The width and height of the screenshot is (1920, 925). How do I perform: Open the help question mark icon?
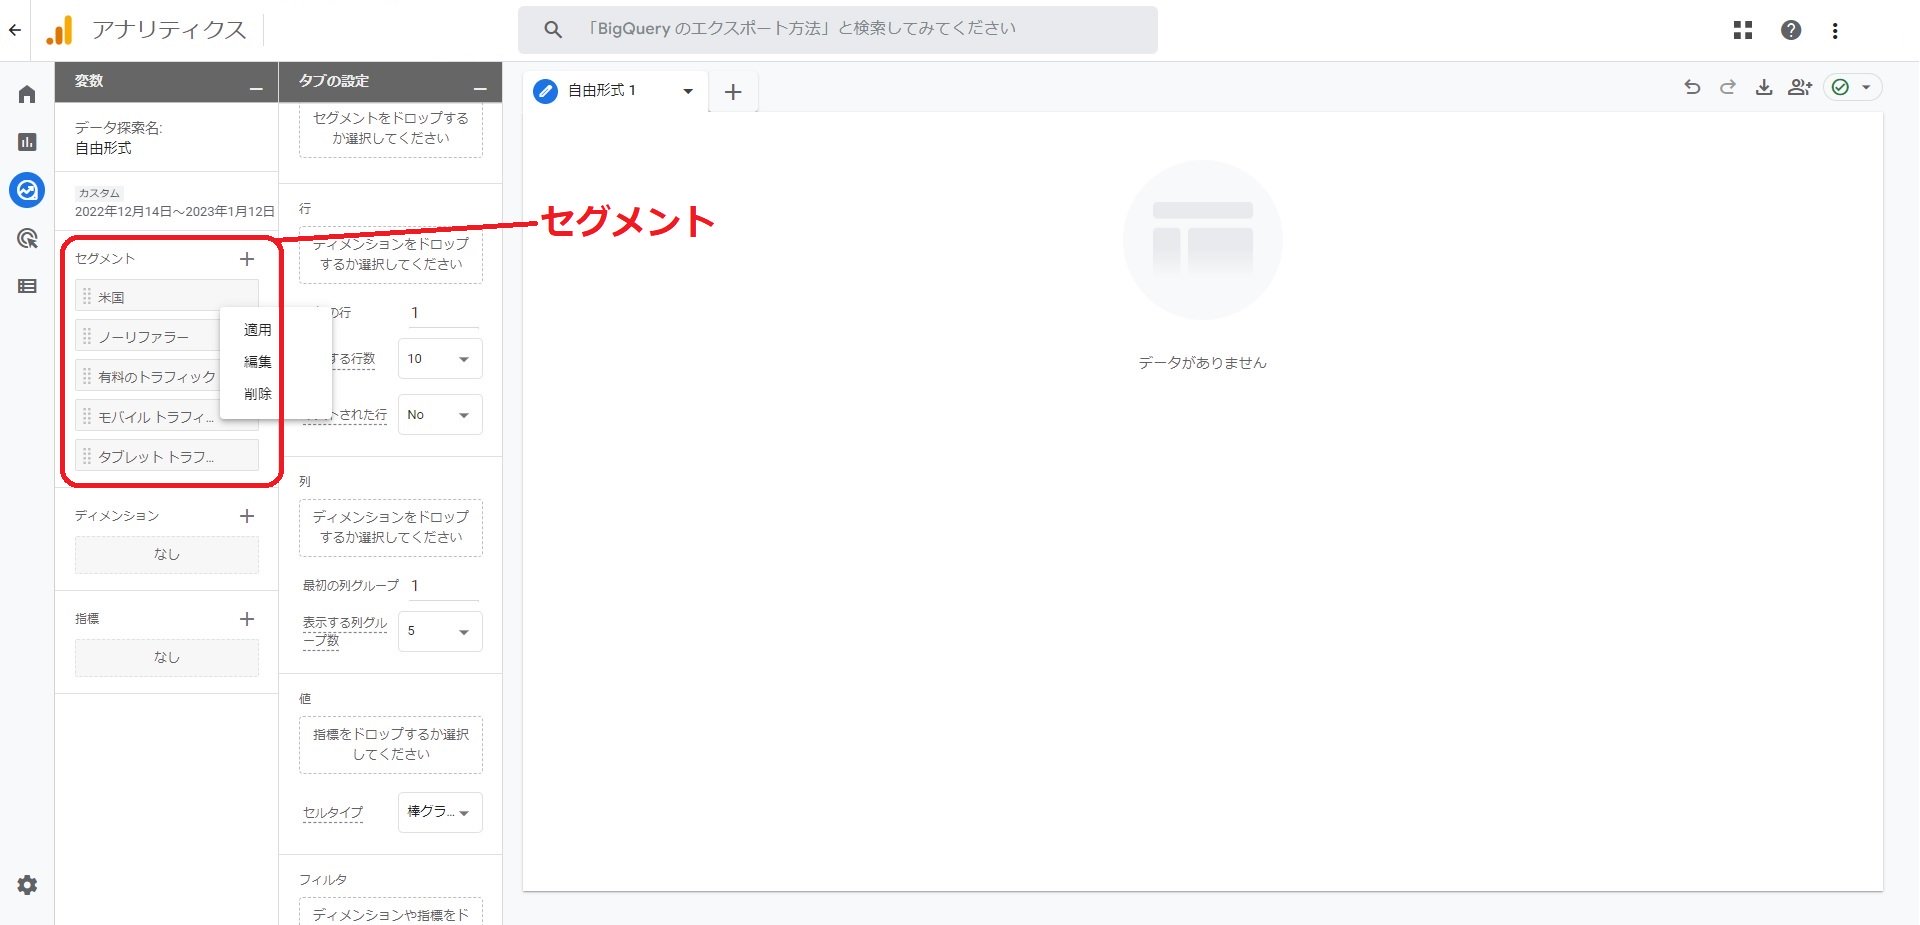1791,30
